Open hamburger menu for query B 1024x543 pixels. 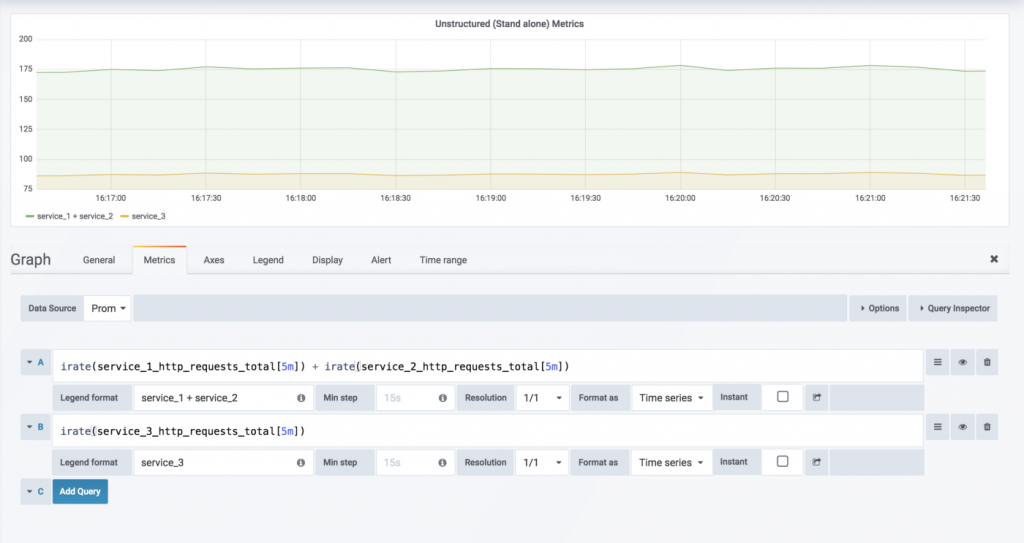(x=937, y=428)
